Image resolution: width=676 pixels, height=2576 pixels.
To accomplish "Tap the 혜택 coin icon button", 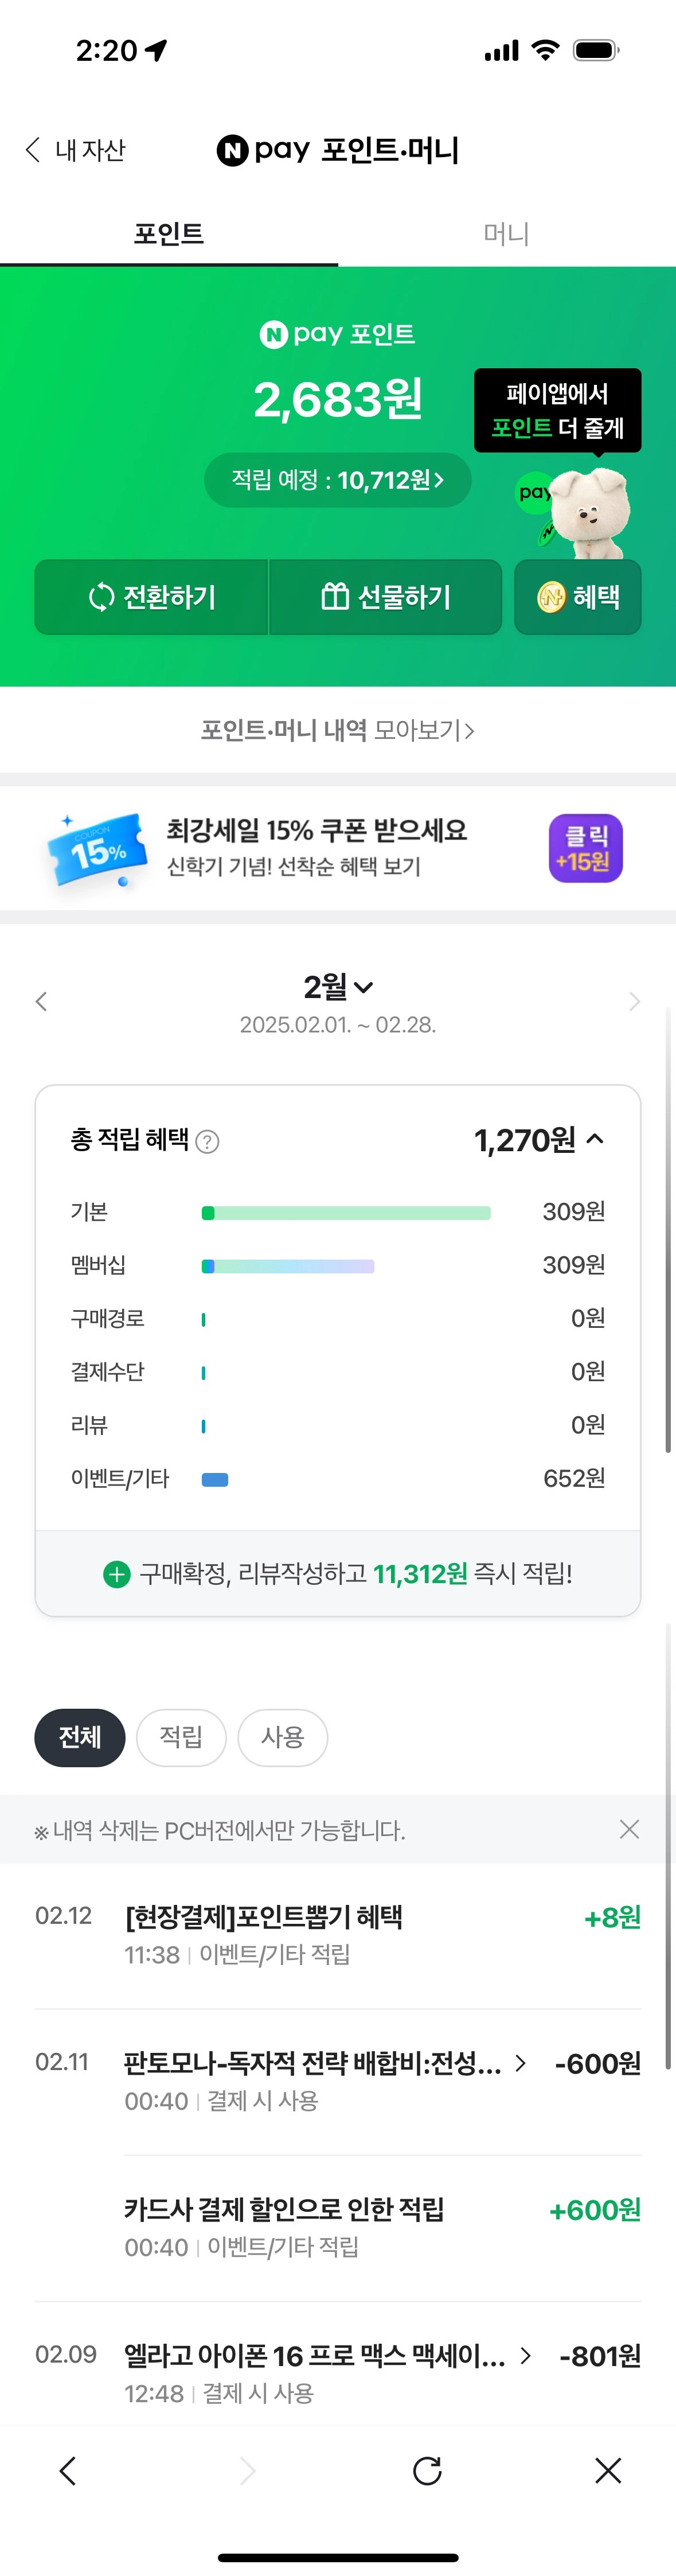I will point(578,597).
